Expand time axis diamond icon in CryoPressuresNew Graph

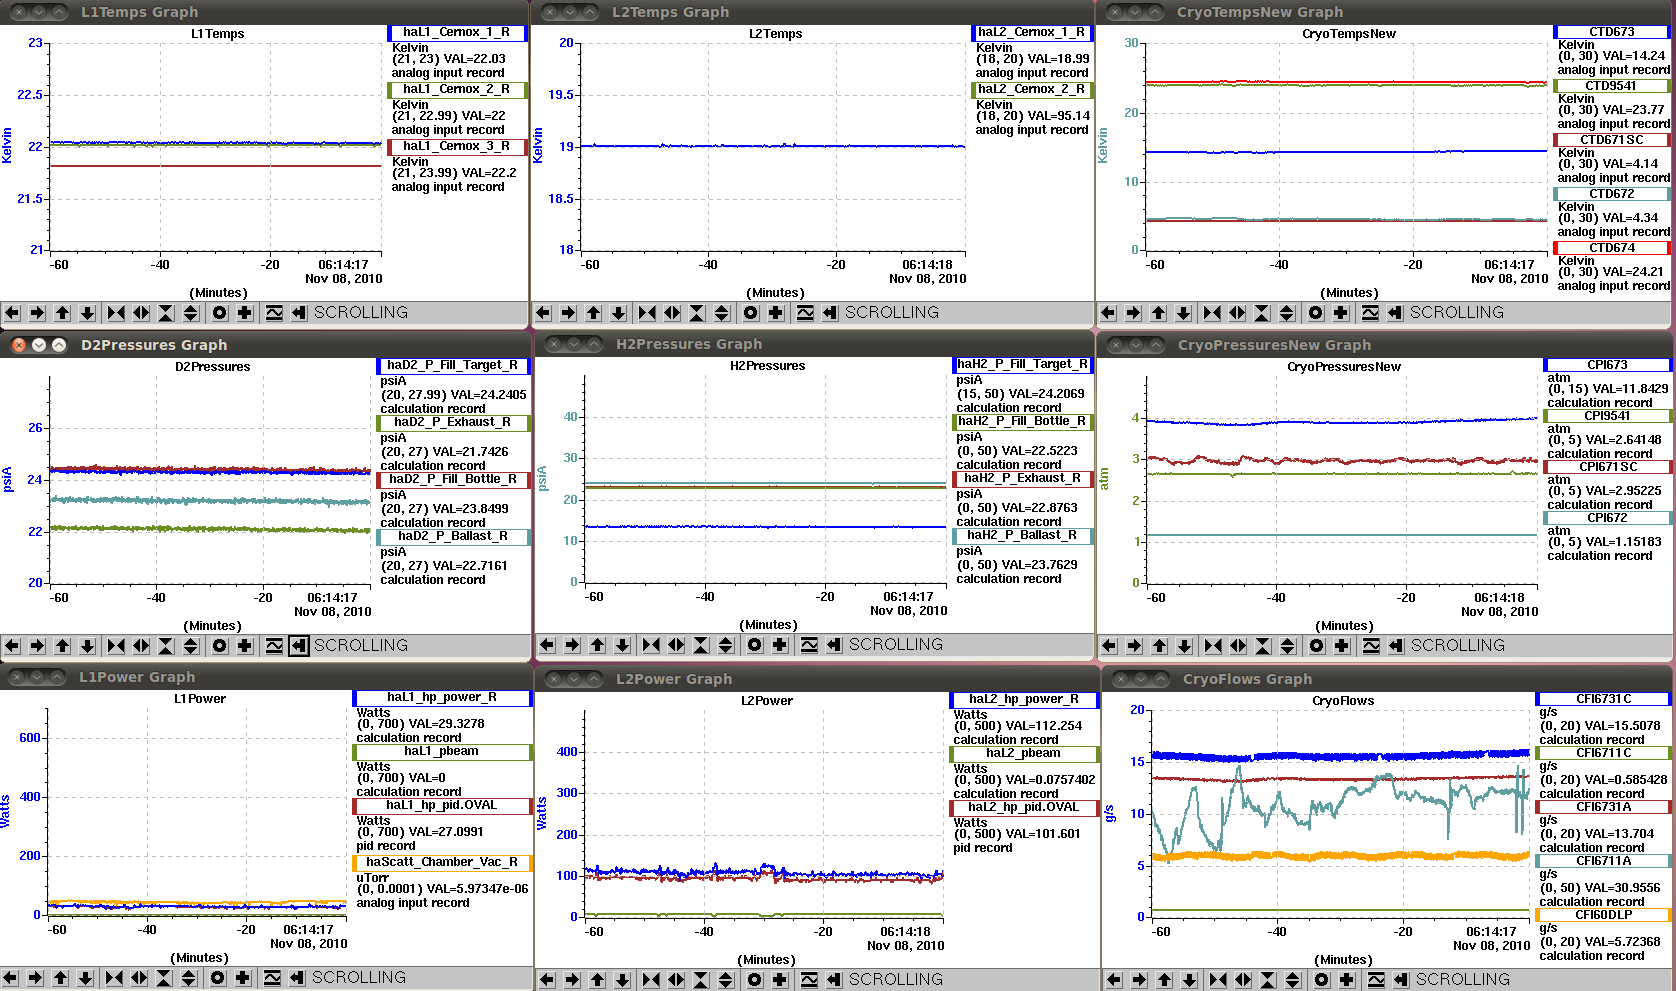[x=1238, y=646]
